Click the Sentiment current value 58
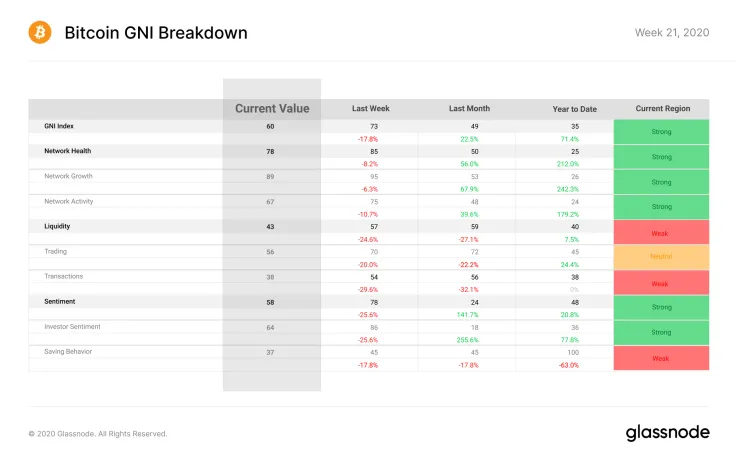Screen dimensions: 736x462 click(x=270, y=302)
